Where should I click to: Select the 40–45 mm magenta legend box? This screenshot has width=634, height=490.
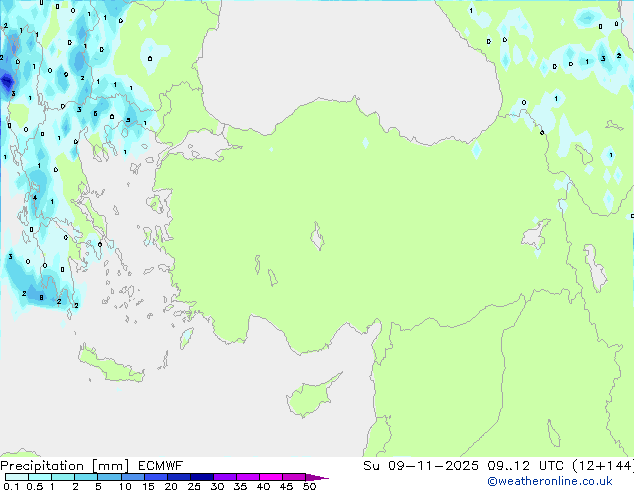[271, 477]
